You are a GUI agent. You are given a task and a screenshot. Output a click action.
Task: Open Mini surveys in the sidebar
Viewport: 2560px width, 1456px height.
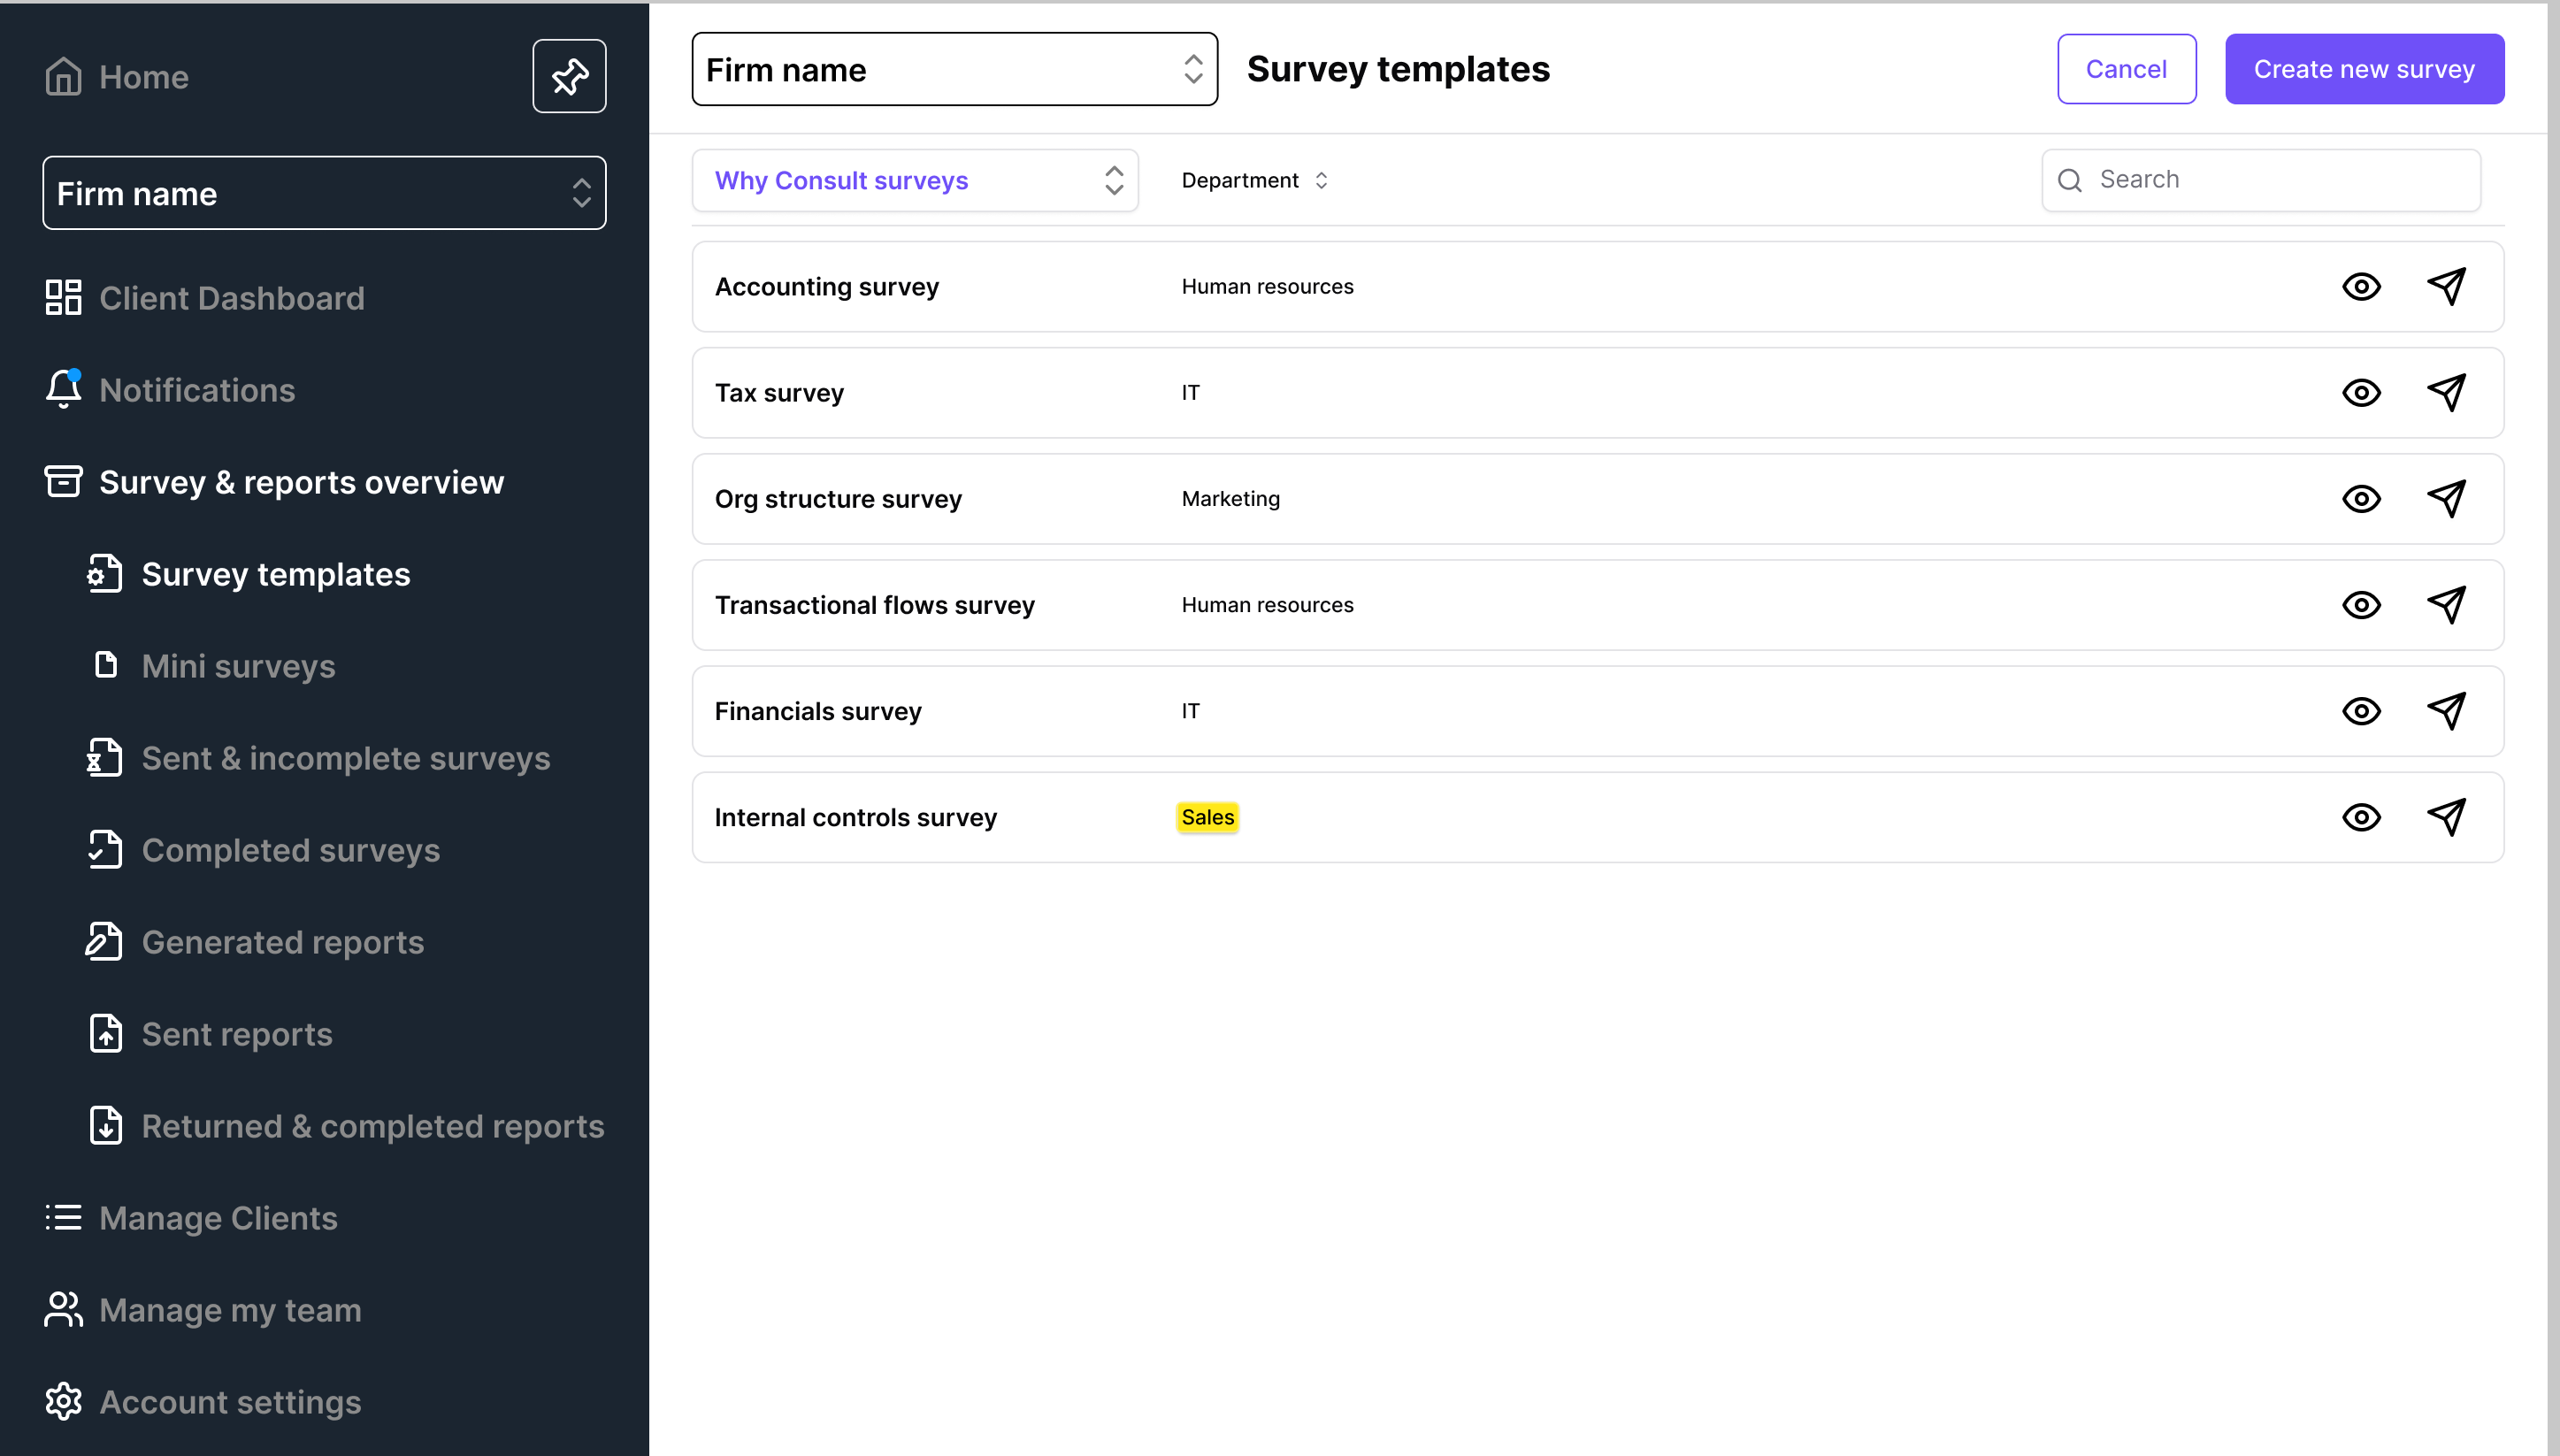238,666
